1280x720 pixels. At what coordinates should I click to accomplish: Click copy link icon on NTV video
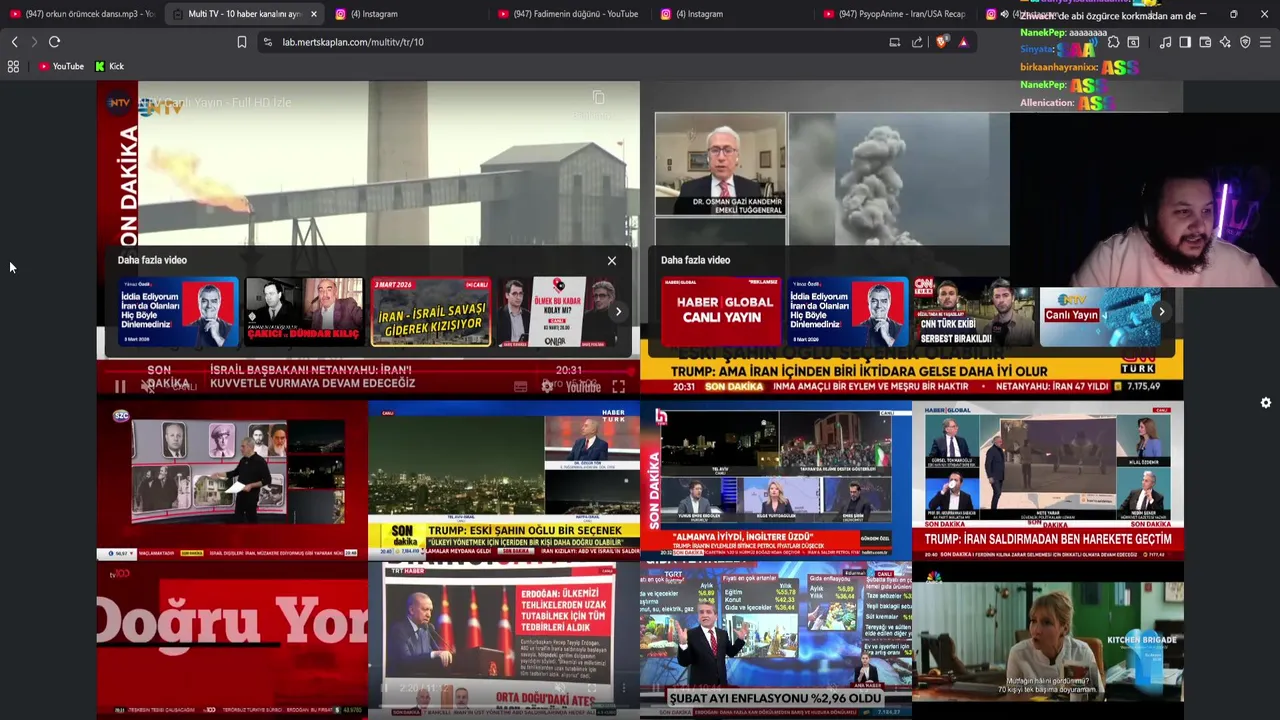click(598, 98)
